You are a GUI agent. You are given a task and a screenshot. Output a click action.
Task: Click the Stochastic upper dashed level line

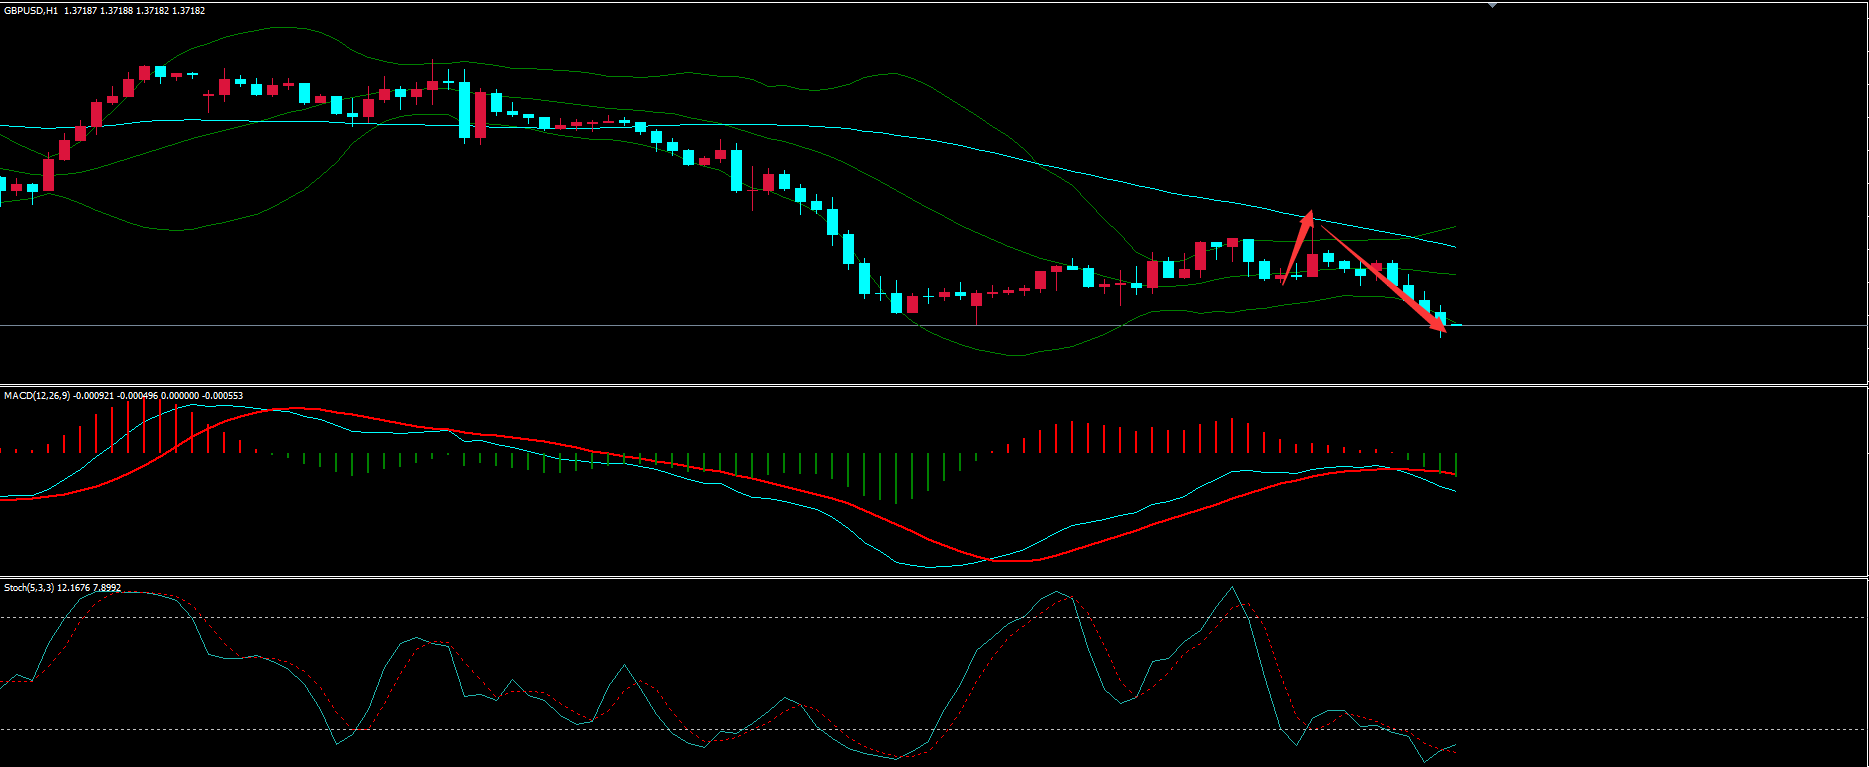[x=600, y=617]
